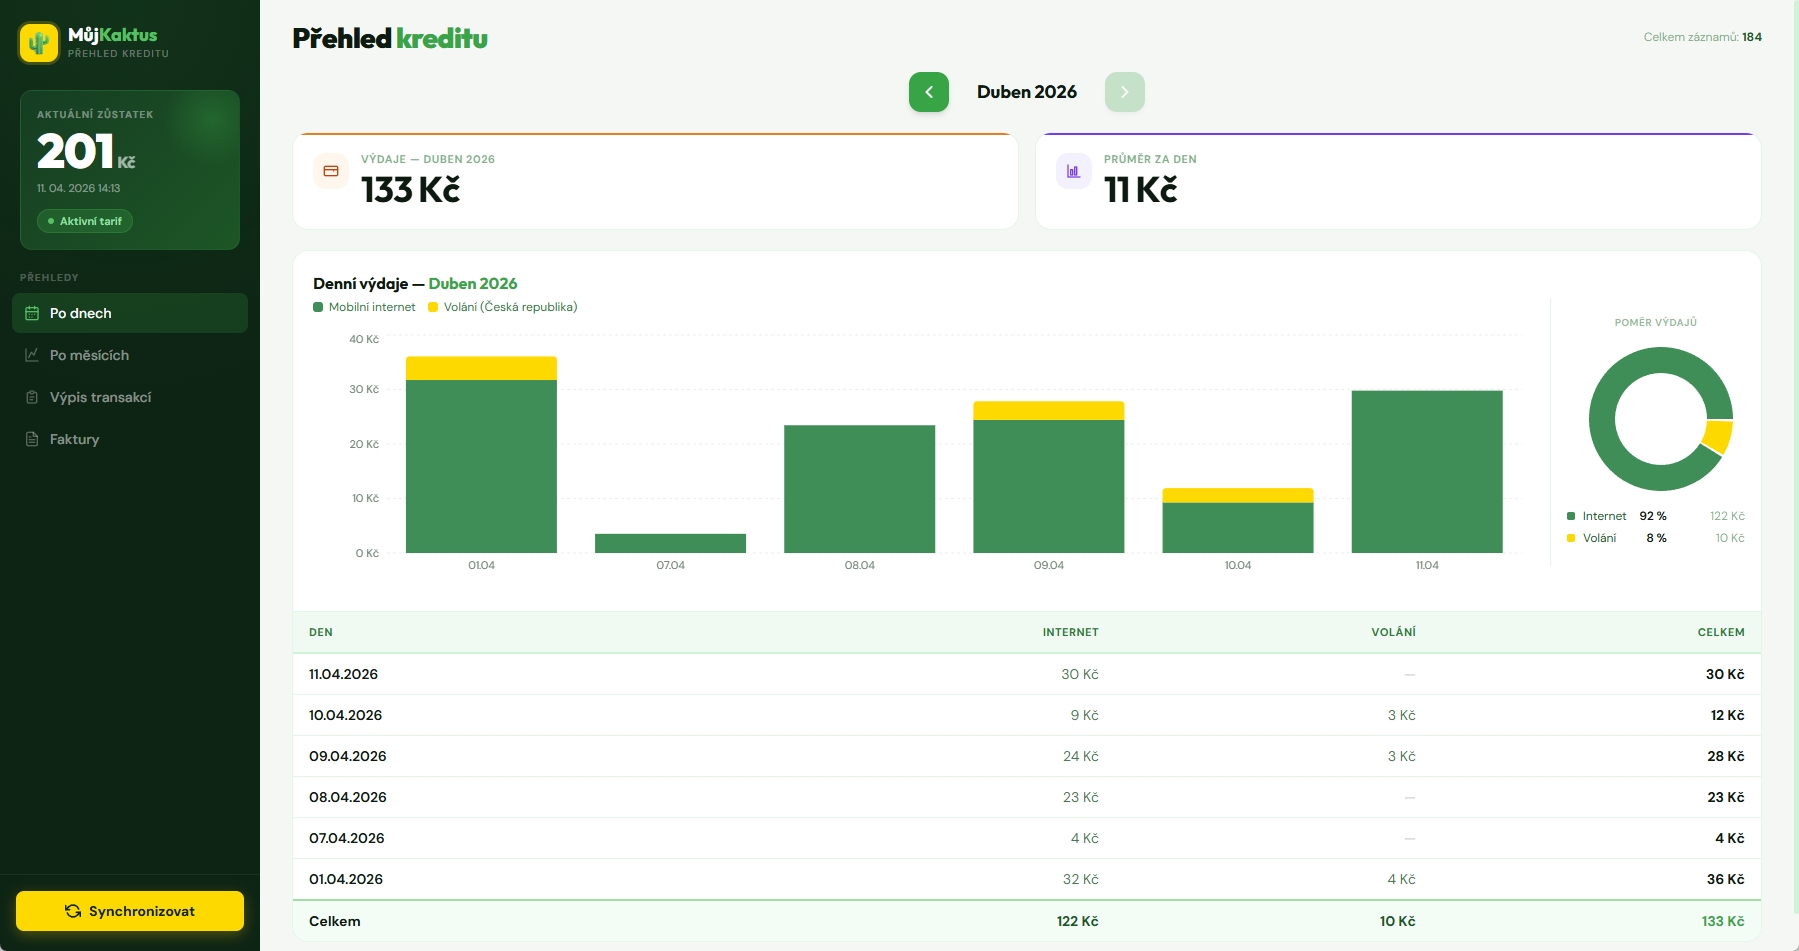Click the calendar icon beside Po dnech
Screen dimensions: 1799x951
[x=32, y=313]
